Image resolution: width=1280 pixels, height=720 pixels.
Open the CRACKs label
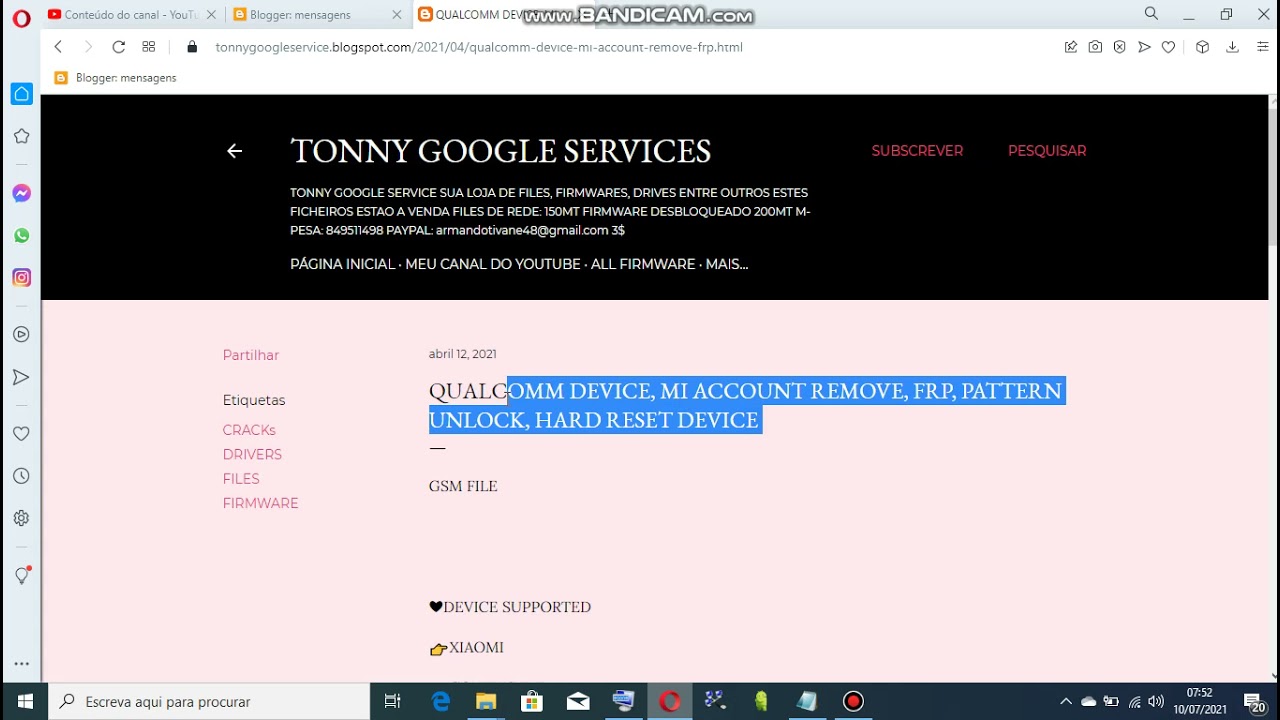point(249,430)
